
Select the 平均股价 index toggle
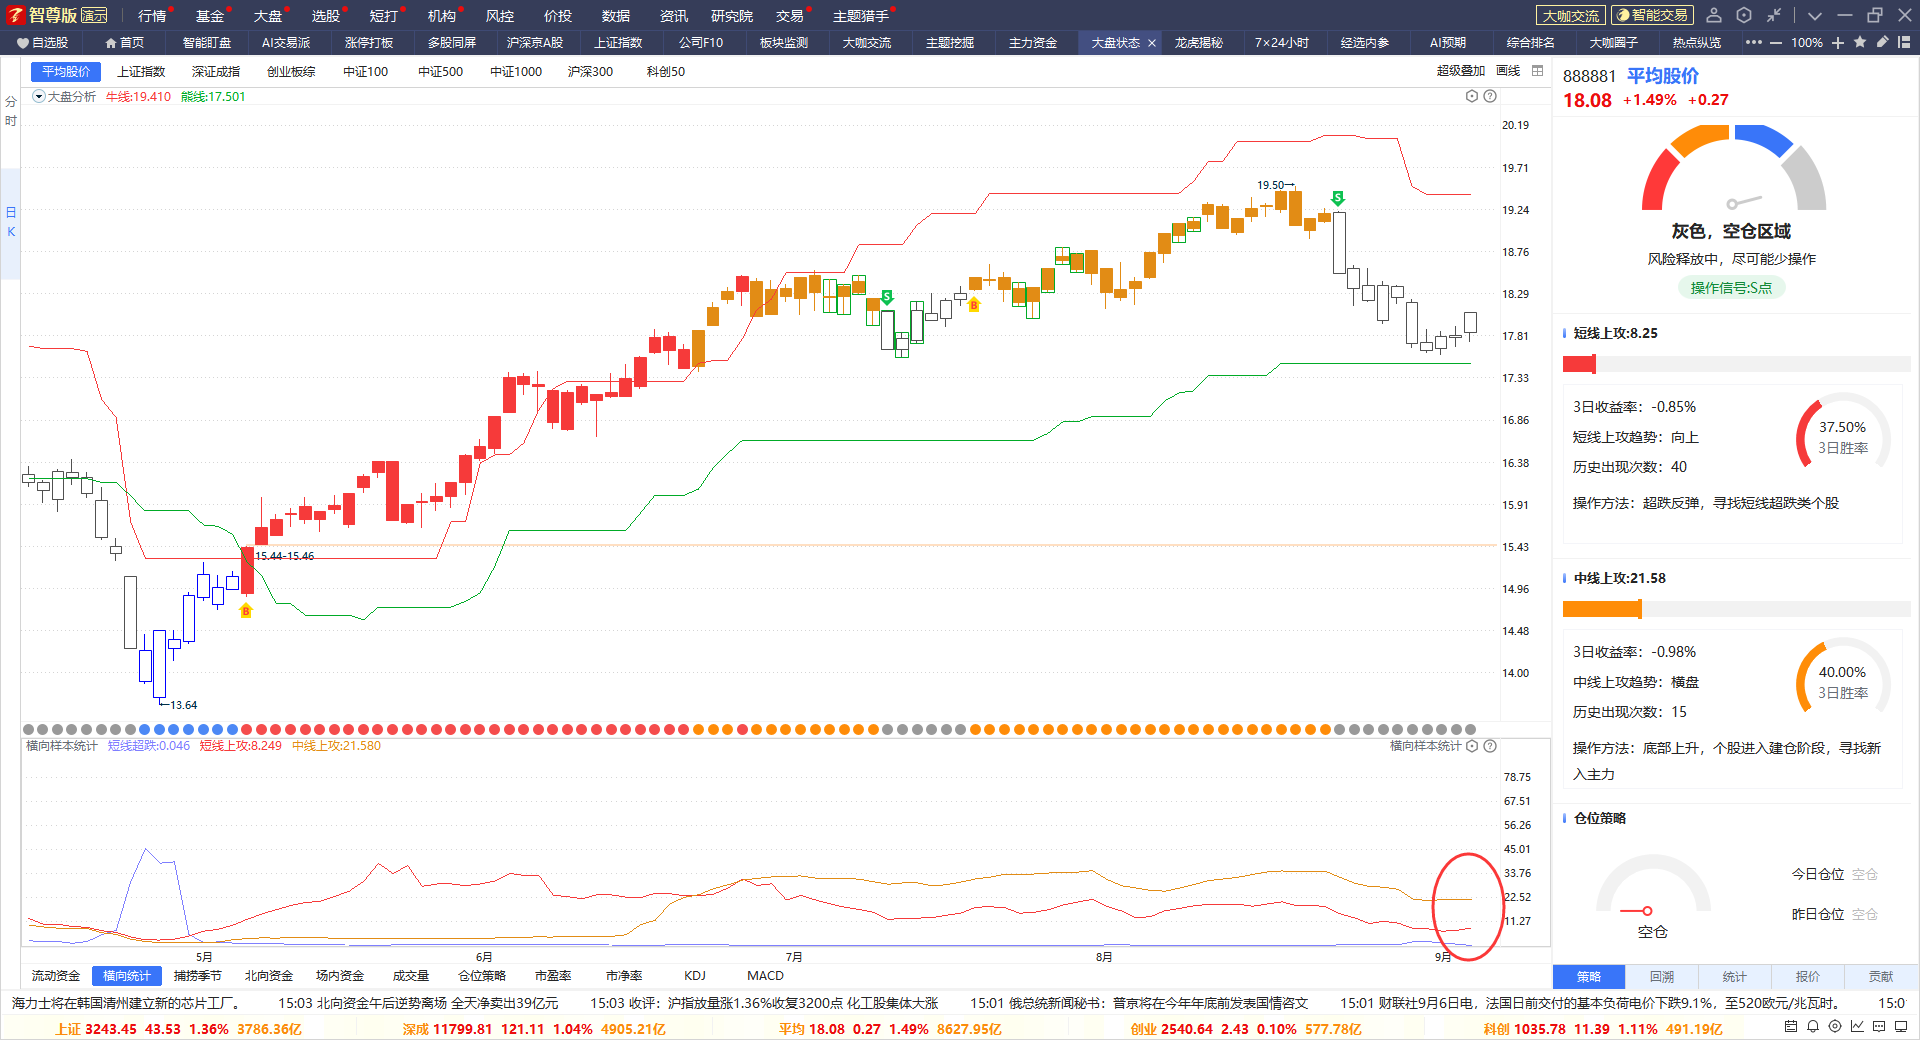coord(66,72)
